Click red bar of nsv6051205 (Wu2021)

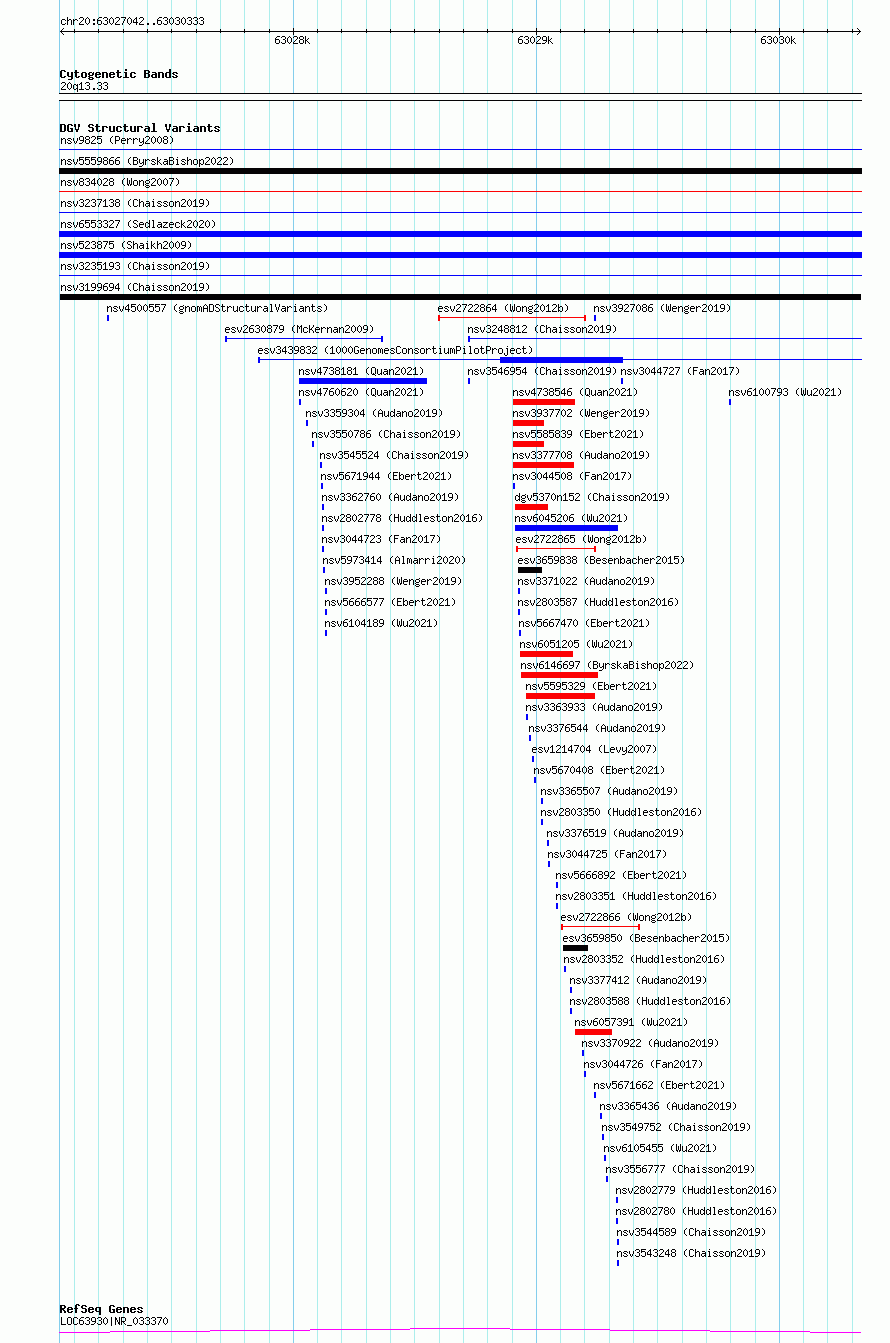tap(547, 654)
